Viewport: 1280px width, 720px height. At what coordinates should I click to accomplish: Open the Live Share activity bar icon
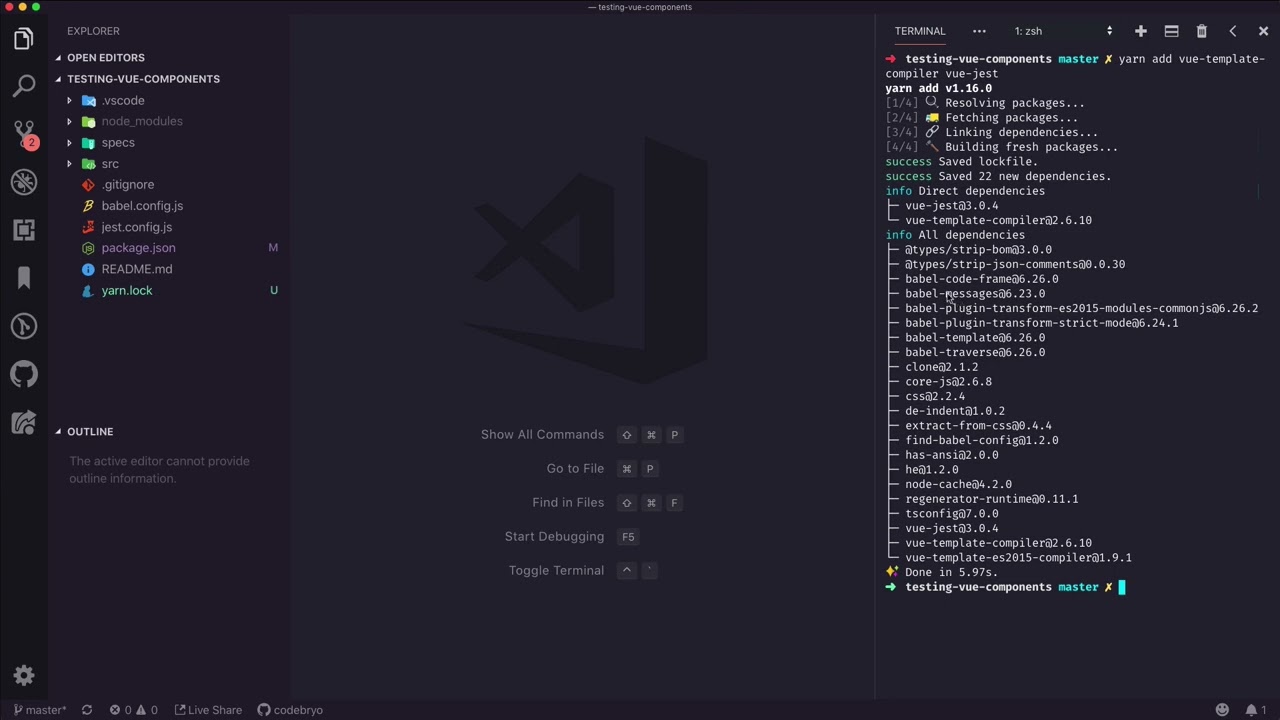[24, 422]
